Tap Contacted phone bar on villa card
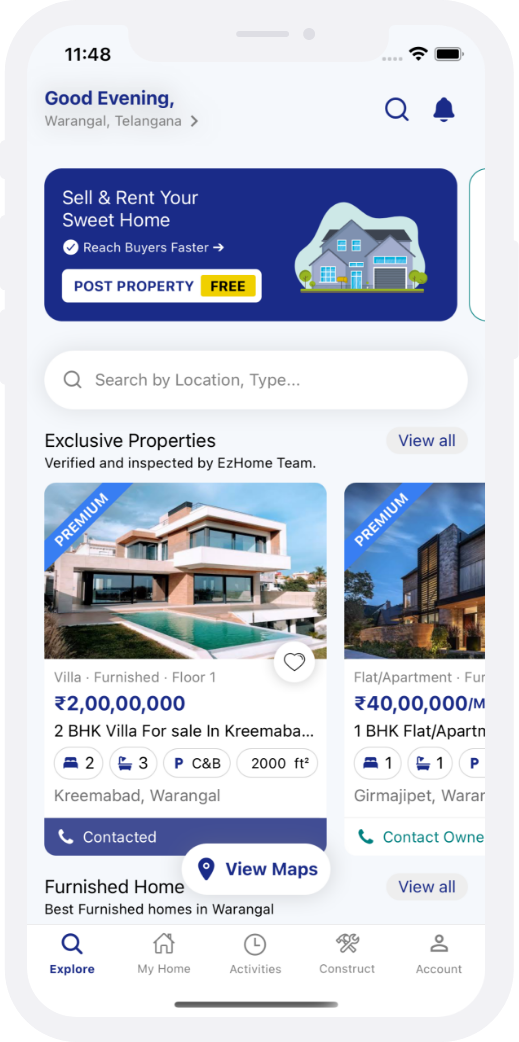This screenshot has width=519, height=1042. pyautogui.click(x=185, y=837)
